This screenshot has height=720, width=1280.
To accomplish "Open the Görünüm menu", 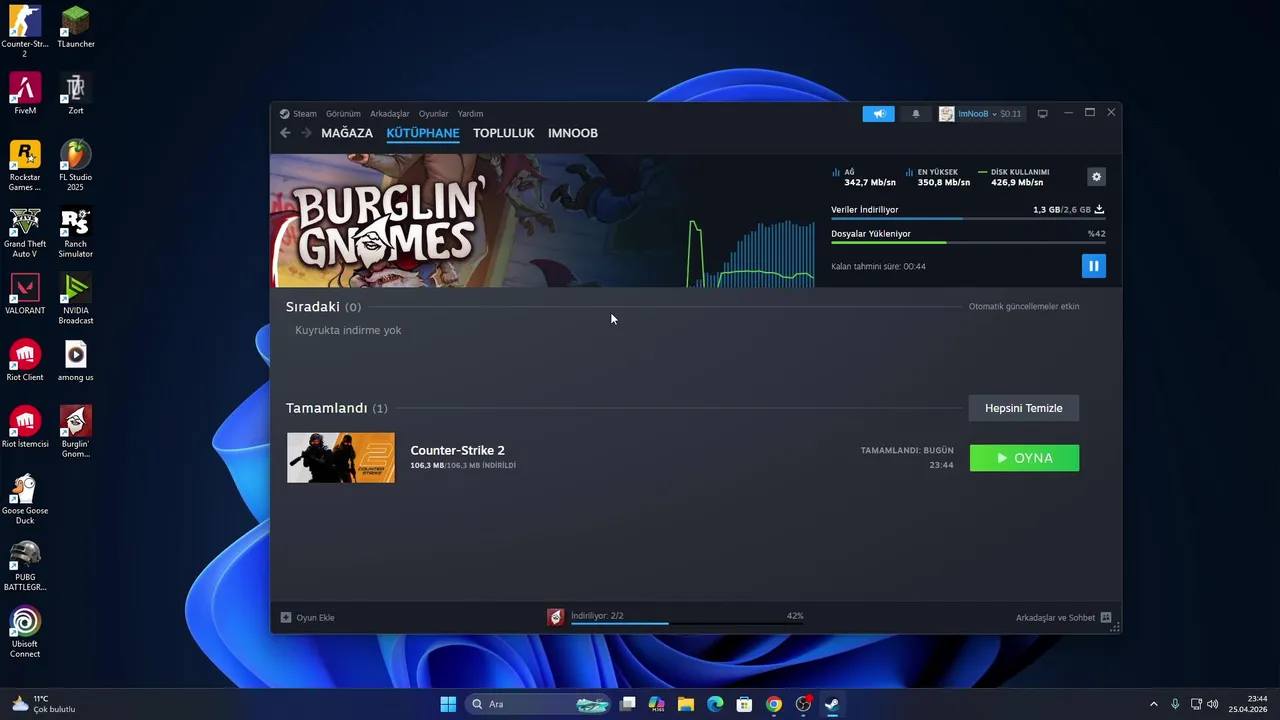I will click(x=343, y=114).
